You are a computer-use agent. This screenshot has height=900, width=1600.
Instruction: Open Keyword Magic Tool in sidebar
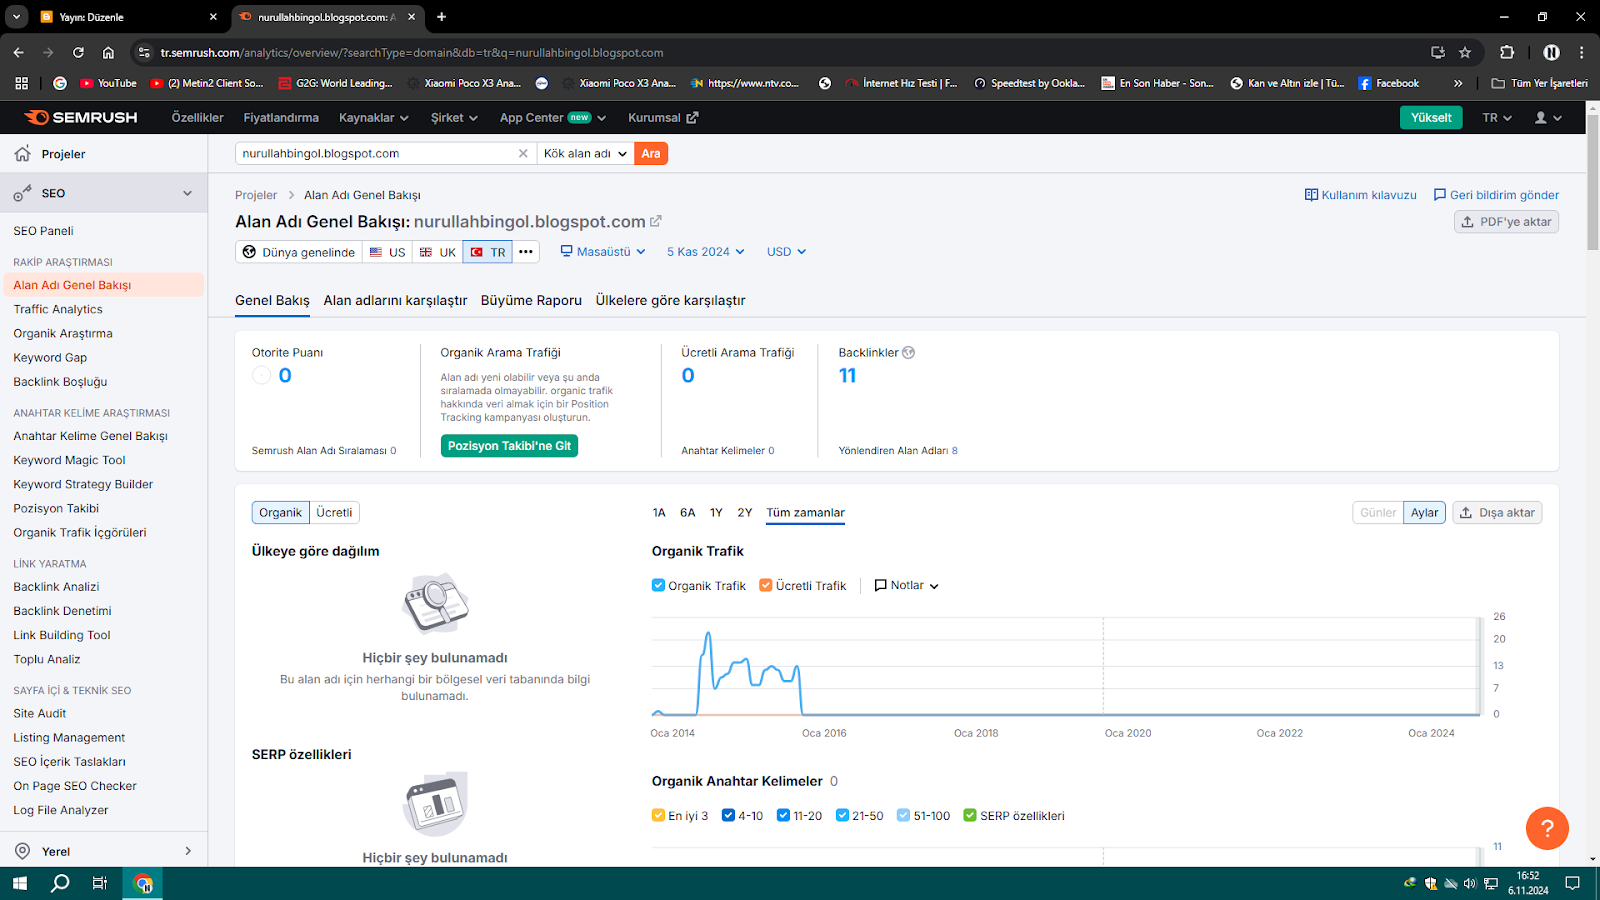(69, 460)
